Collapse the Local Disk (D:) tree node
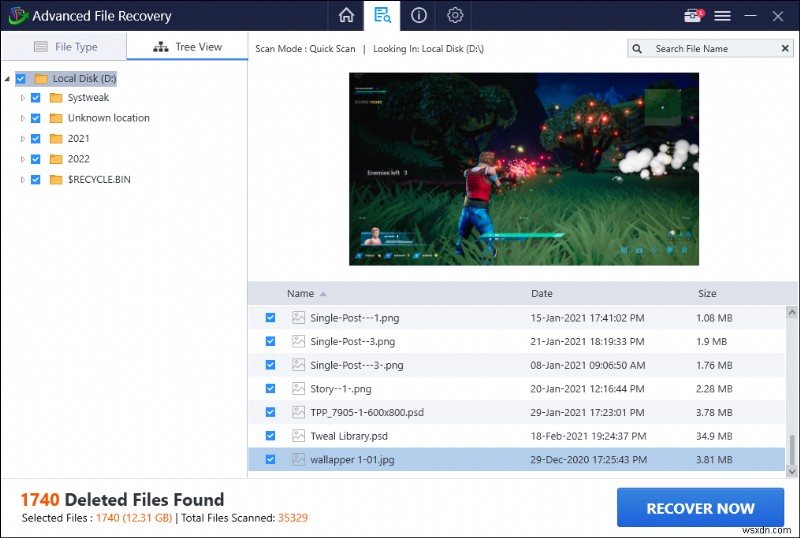Viewport: 800px width, 538px height. click(x=7, y=79)
